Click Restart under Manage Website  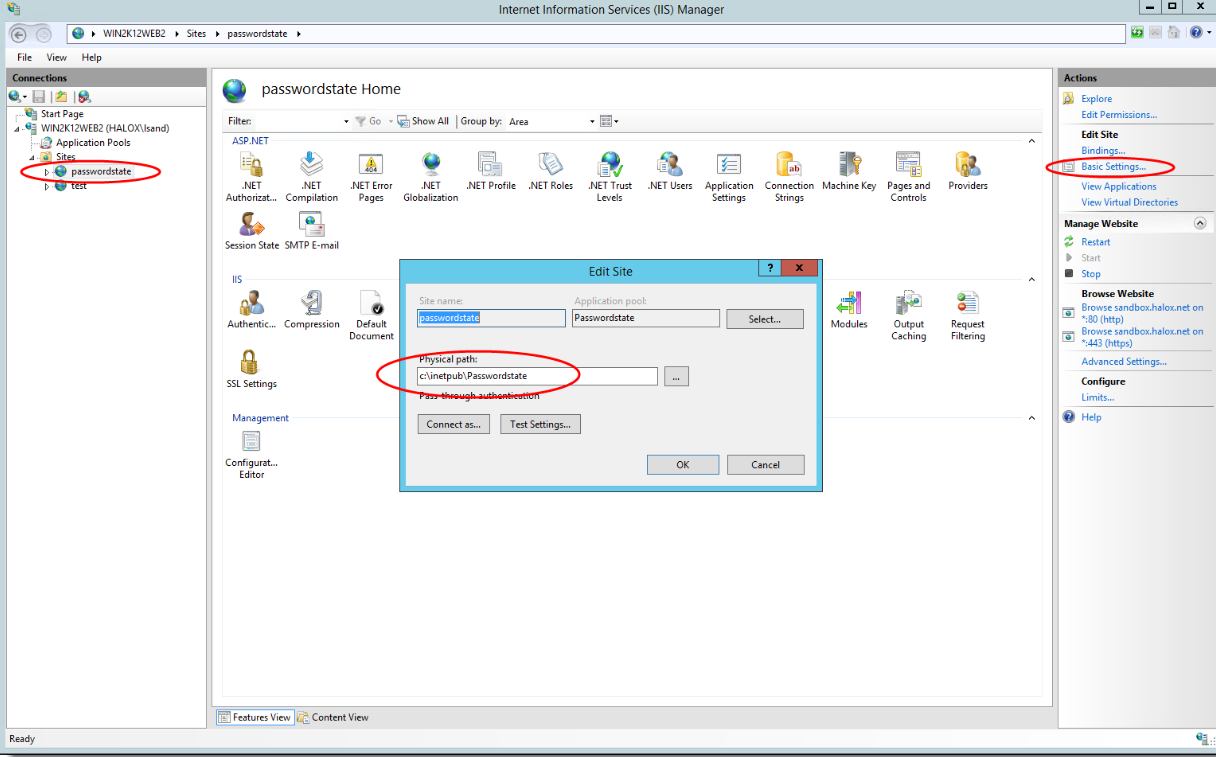(x=1095, y=242)
